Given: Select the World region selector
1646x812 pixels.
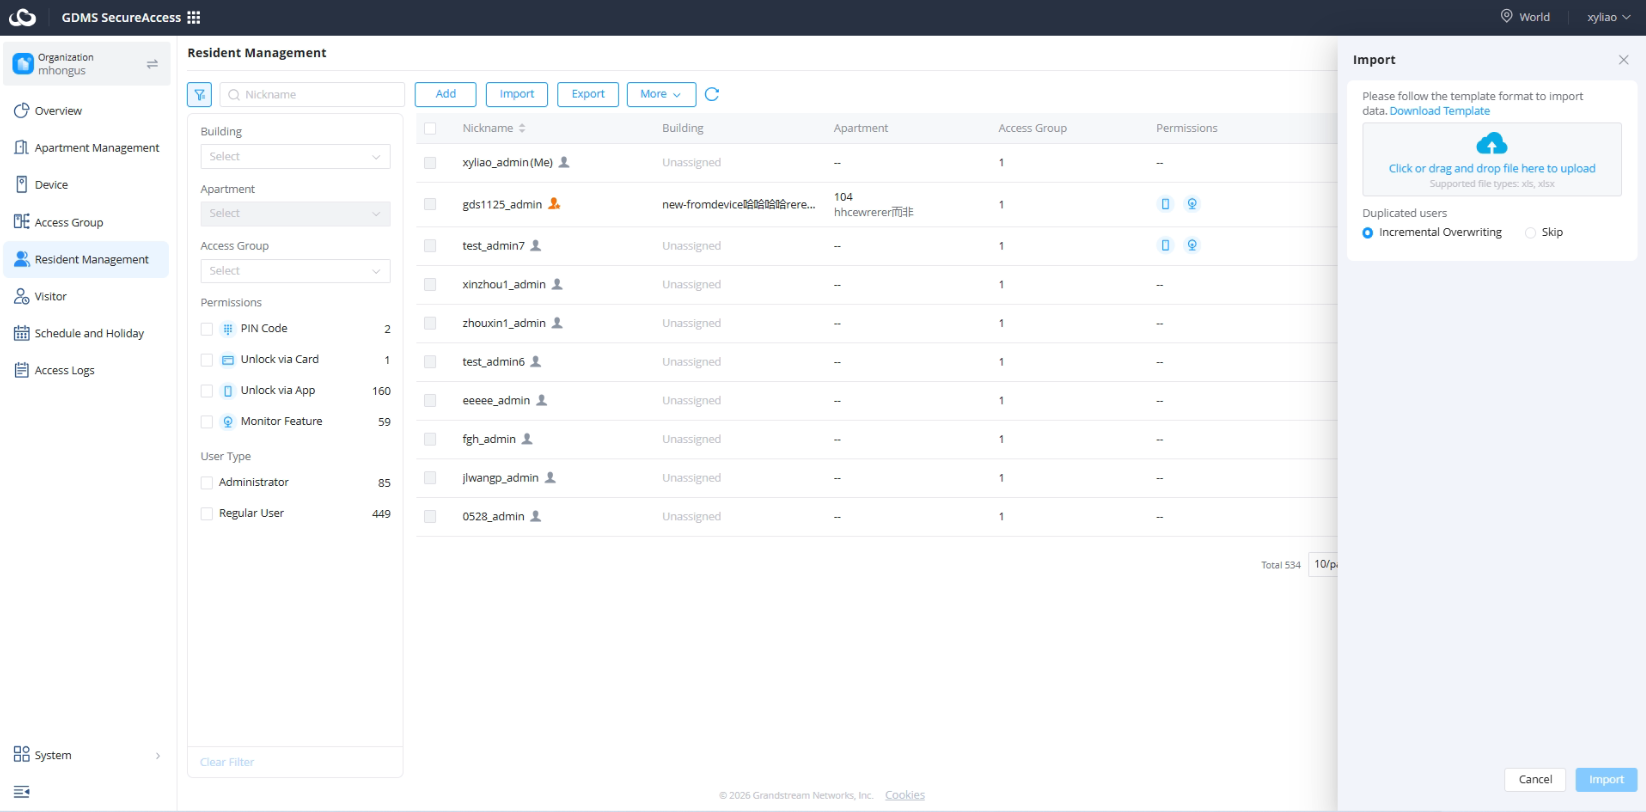Looking at the screenshot, I should [1525, 17].
